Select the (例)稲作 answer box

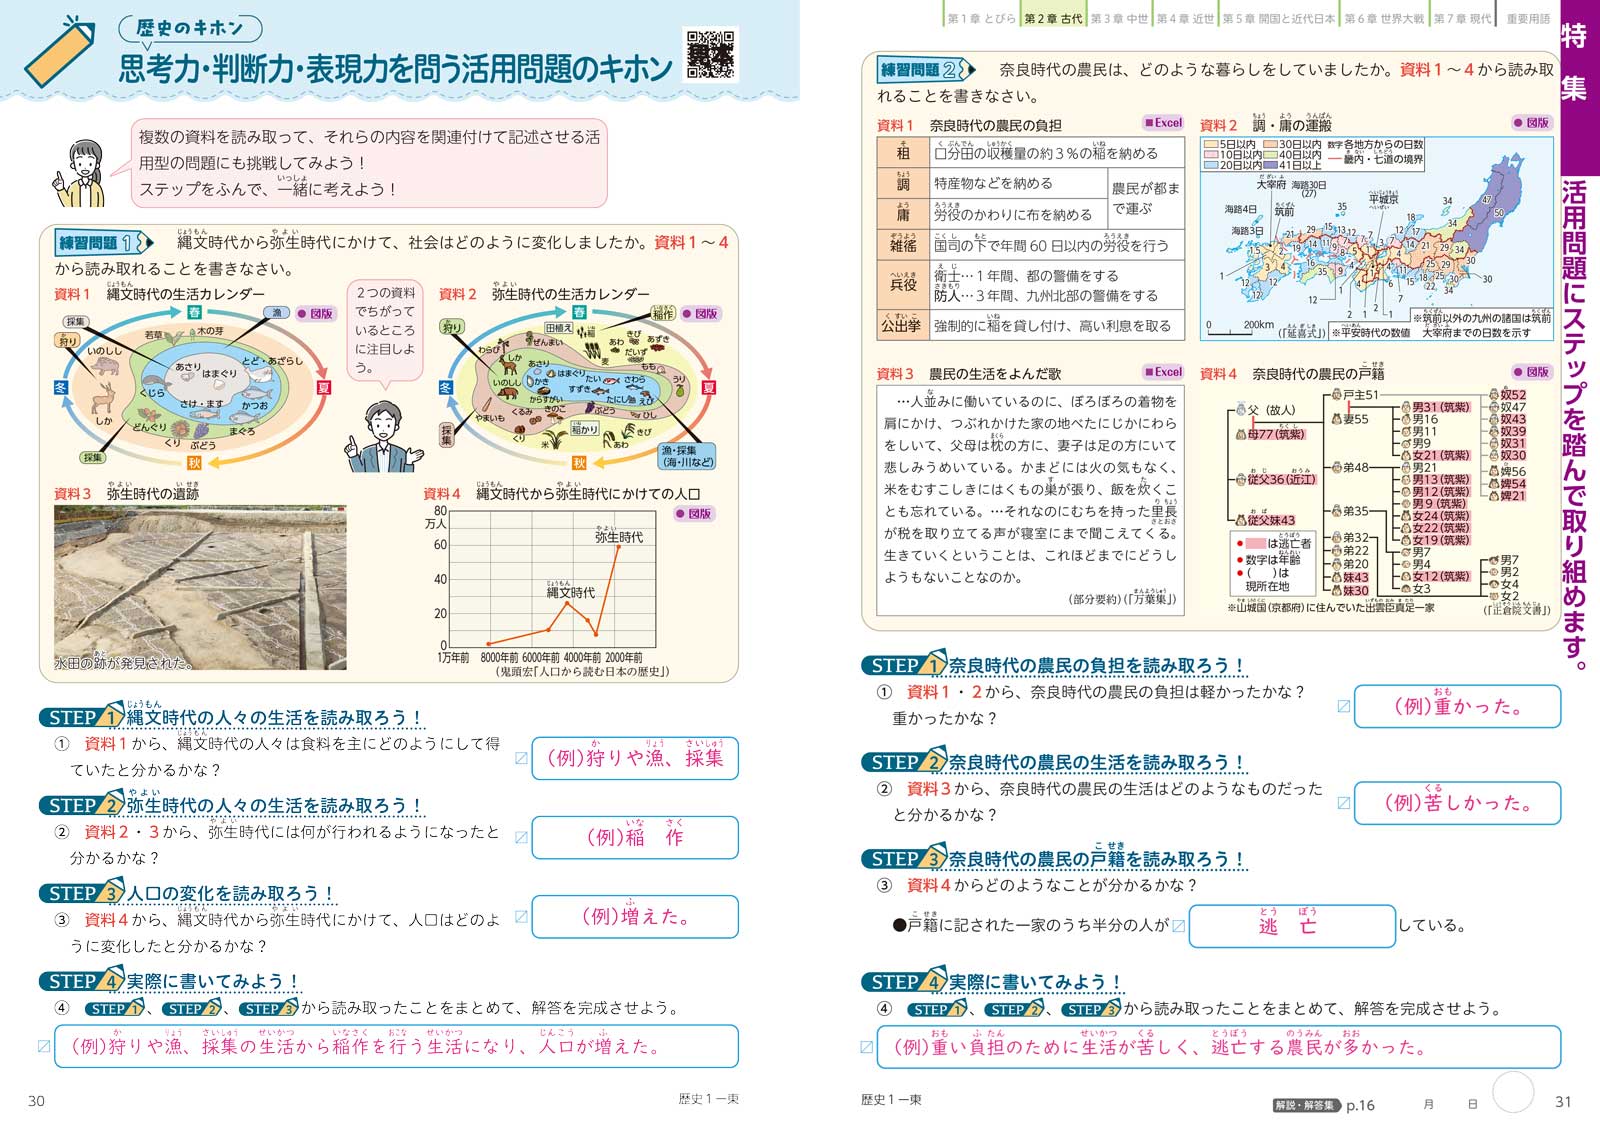pos(635,837)
